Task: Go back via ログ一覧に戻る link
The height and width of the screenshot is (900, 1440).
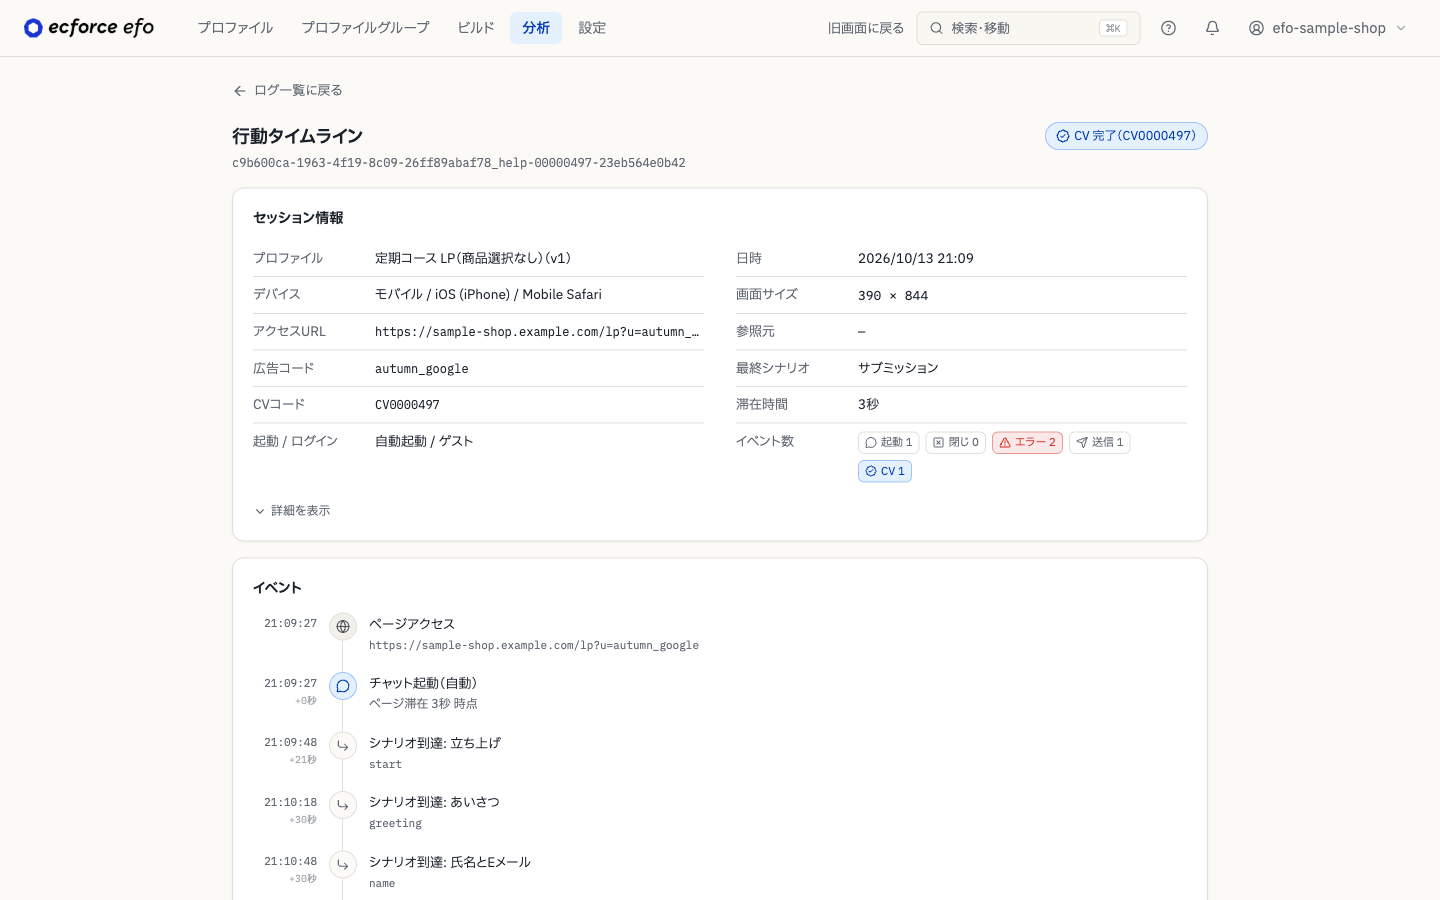Action: click(288, 91)
